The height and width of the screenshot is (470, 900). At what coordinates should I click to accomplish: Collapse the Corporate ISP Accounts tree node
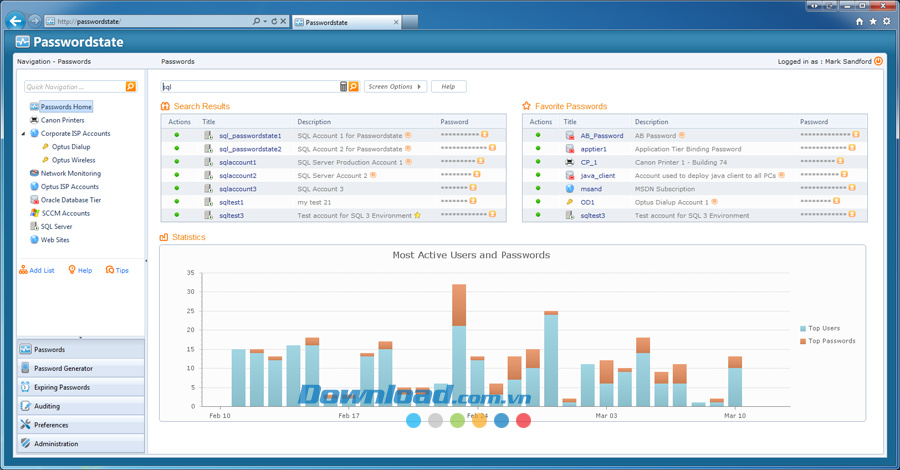(x=24, y=134)
